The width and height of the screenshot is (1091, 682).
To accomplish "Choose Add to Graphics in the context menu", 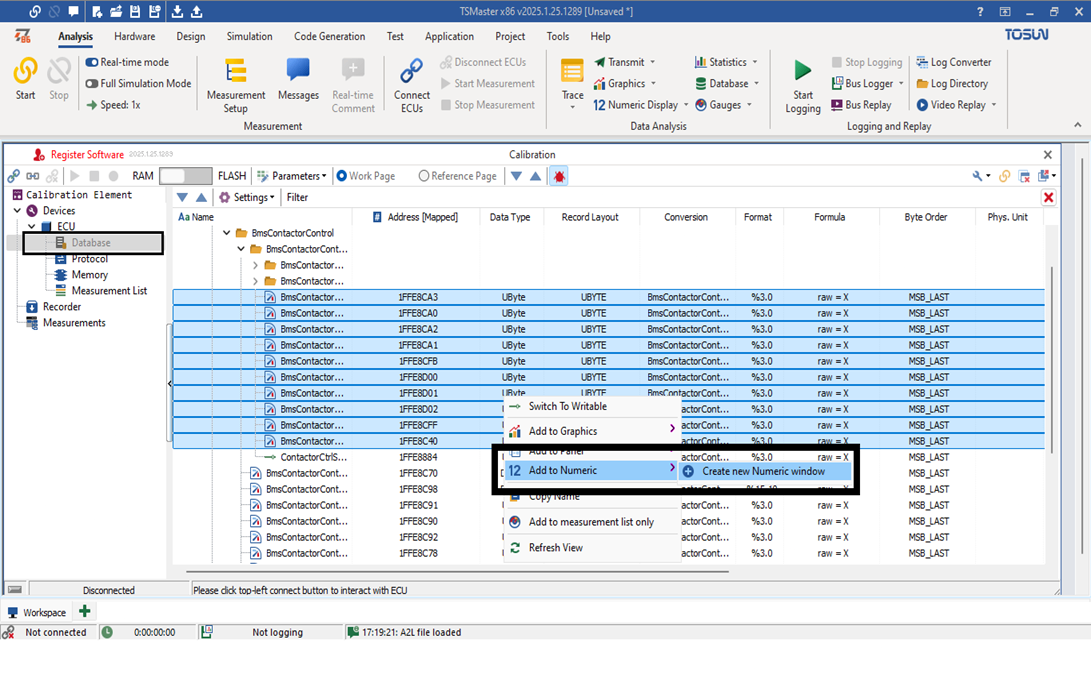I will point(591,431).
